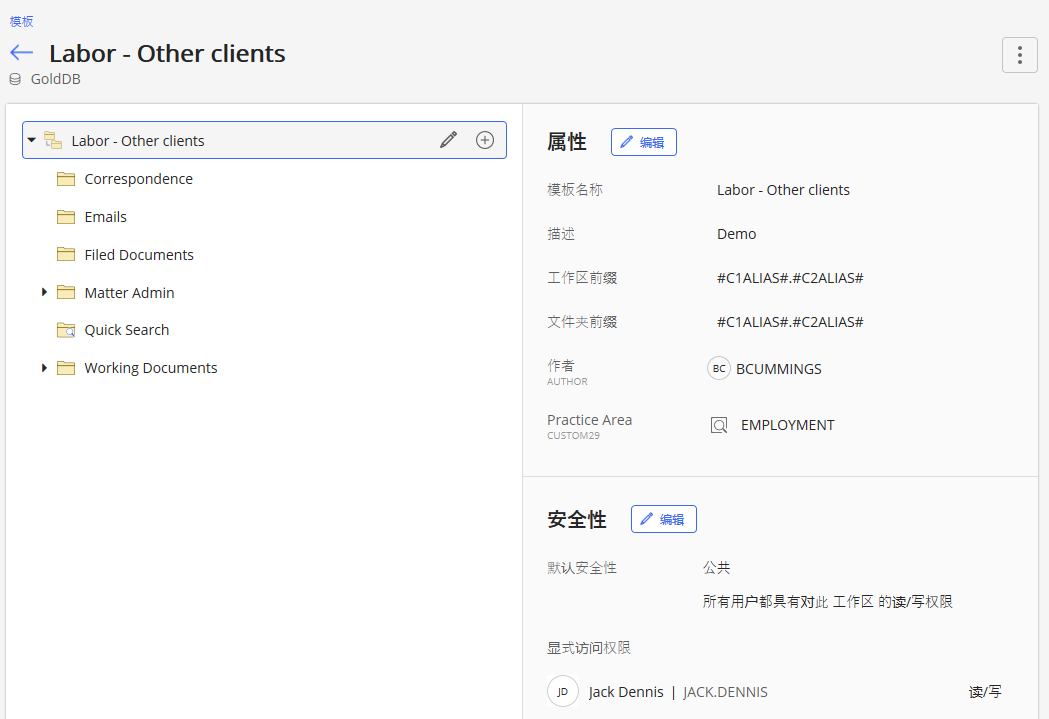The width and height of the screenshot is (1049, 719).
Task: Click the JD user avatar
Action: 563,691
